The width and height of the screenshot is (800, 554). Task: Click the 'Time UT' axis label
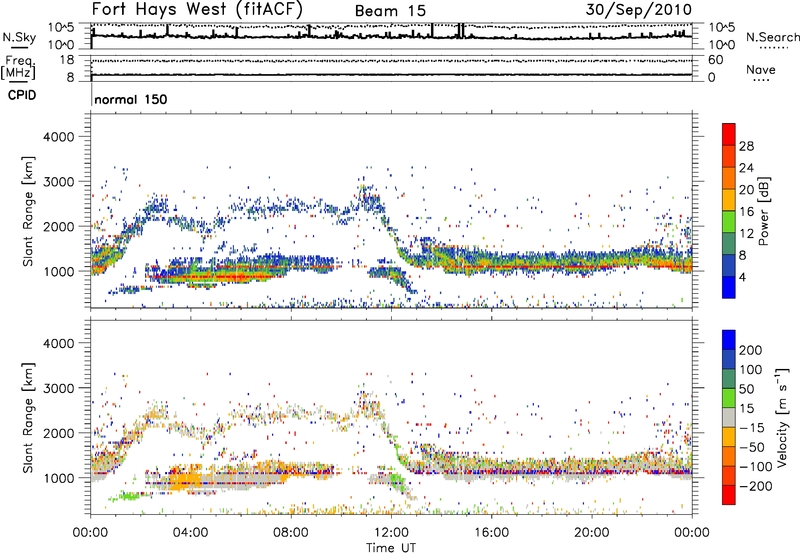click(391, 548)
